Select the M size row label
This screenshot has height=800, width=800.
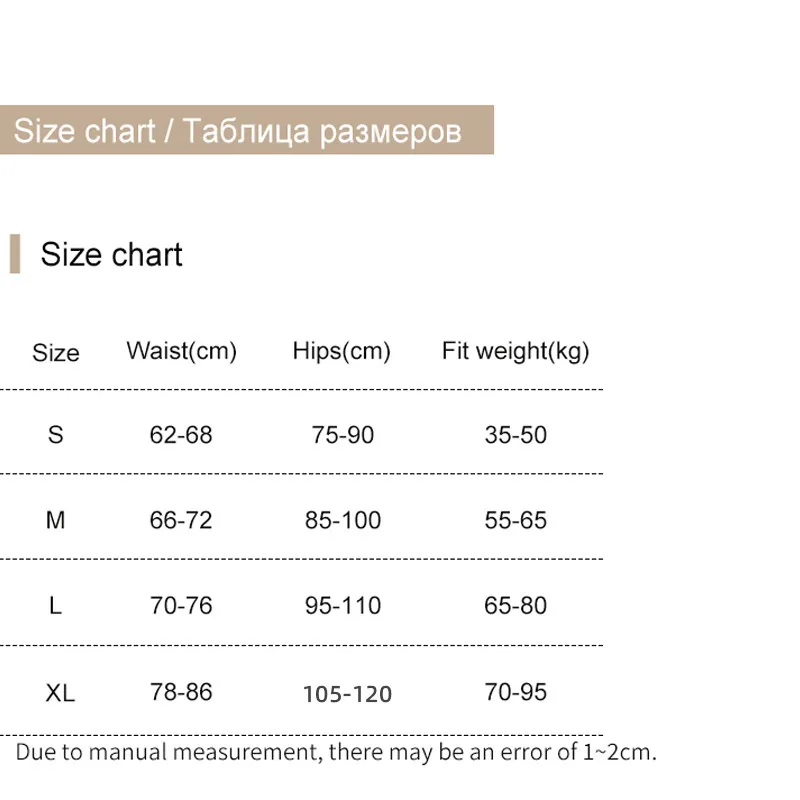click(56, 520)
